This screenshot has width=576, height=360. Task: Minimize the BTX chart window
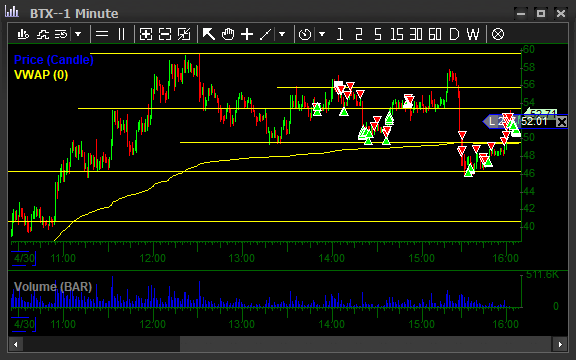(x=521, y=14)
